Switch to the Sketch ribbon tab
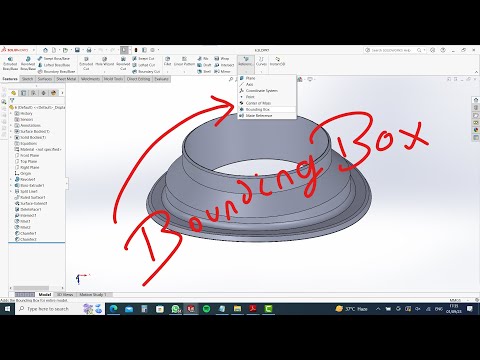This screenshot has width=480, height=360. pyautogui.click(x=27, y=79)
